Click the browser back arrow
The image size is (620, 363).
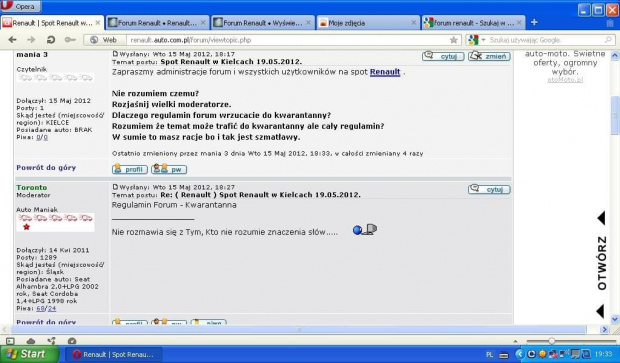click(12, 40)
